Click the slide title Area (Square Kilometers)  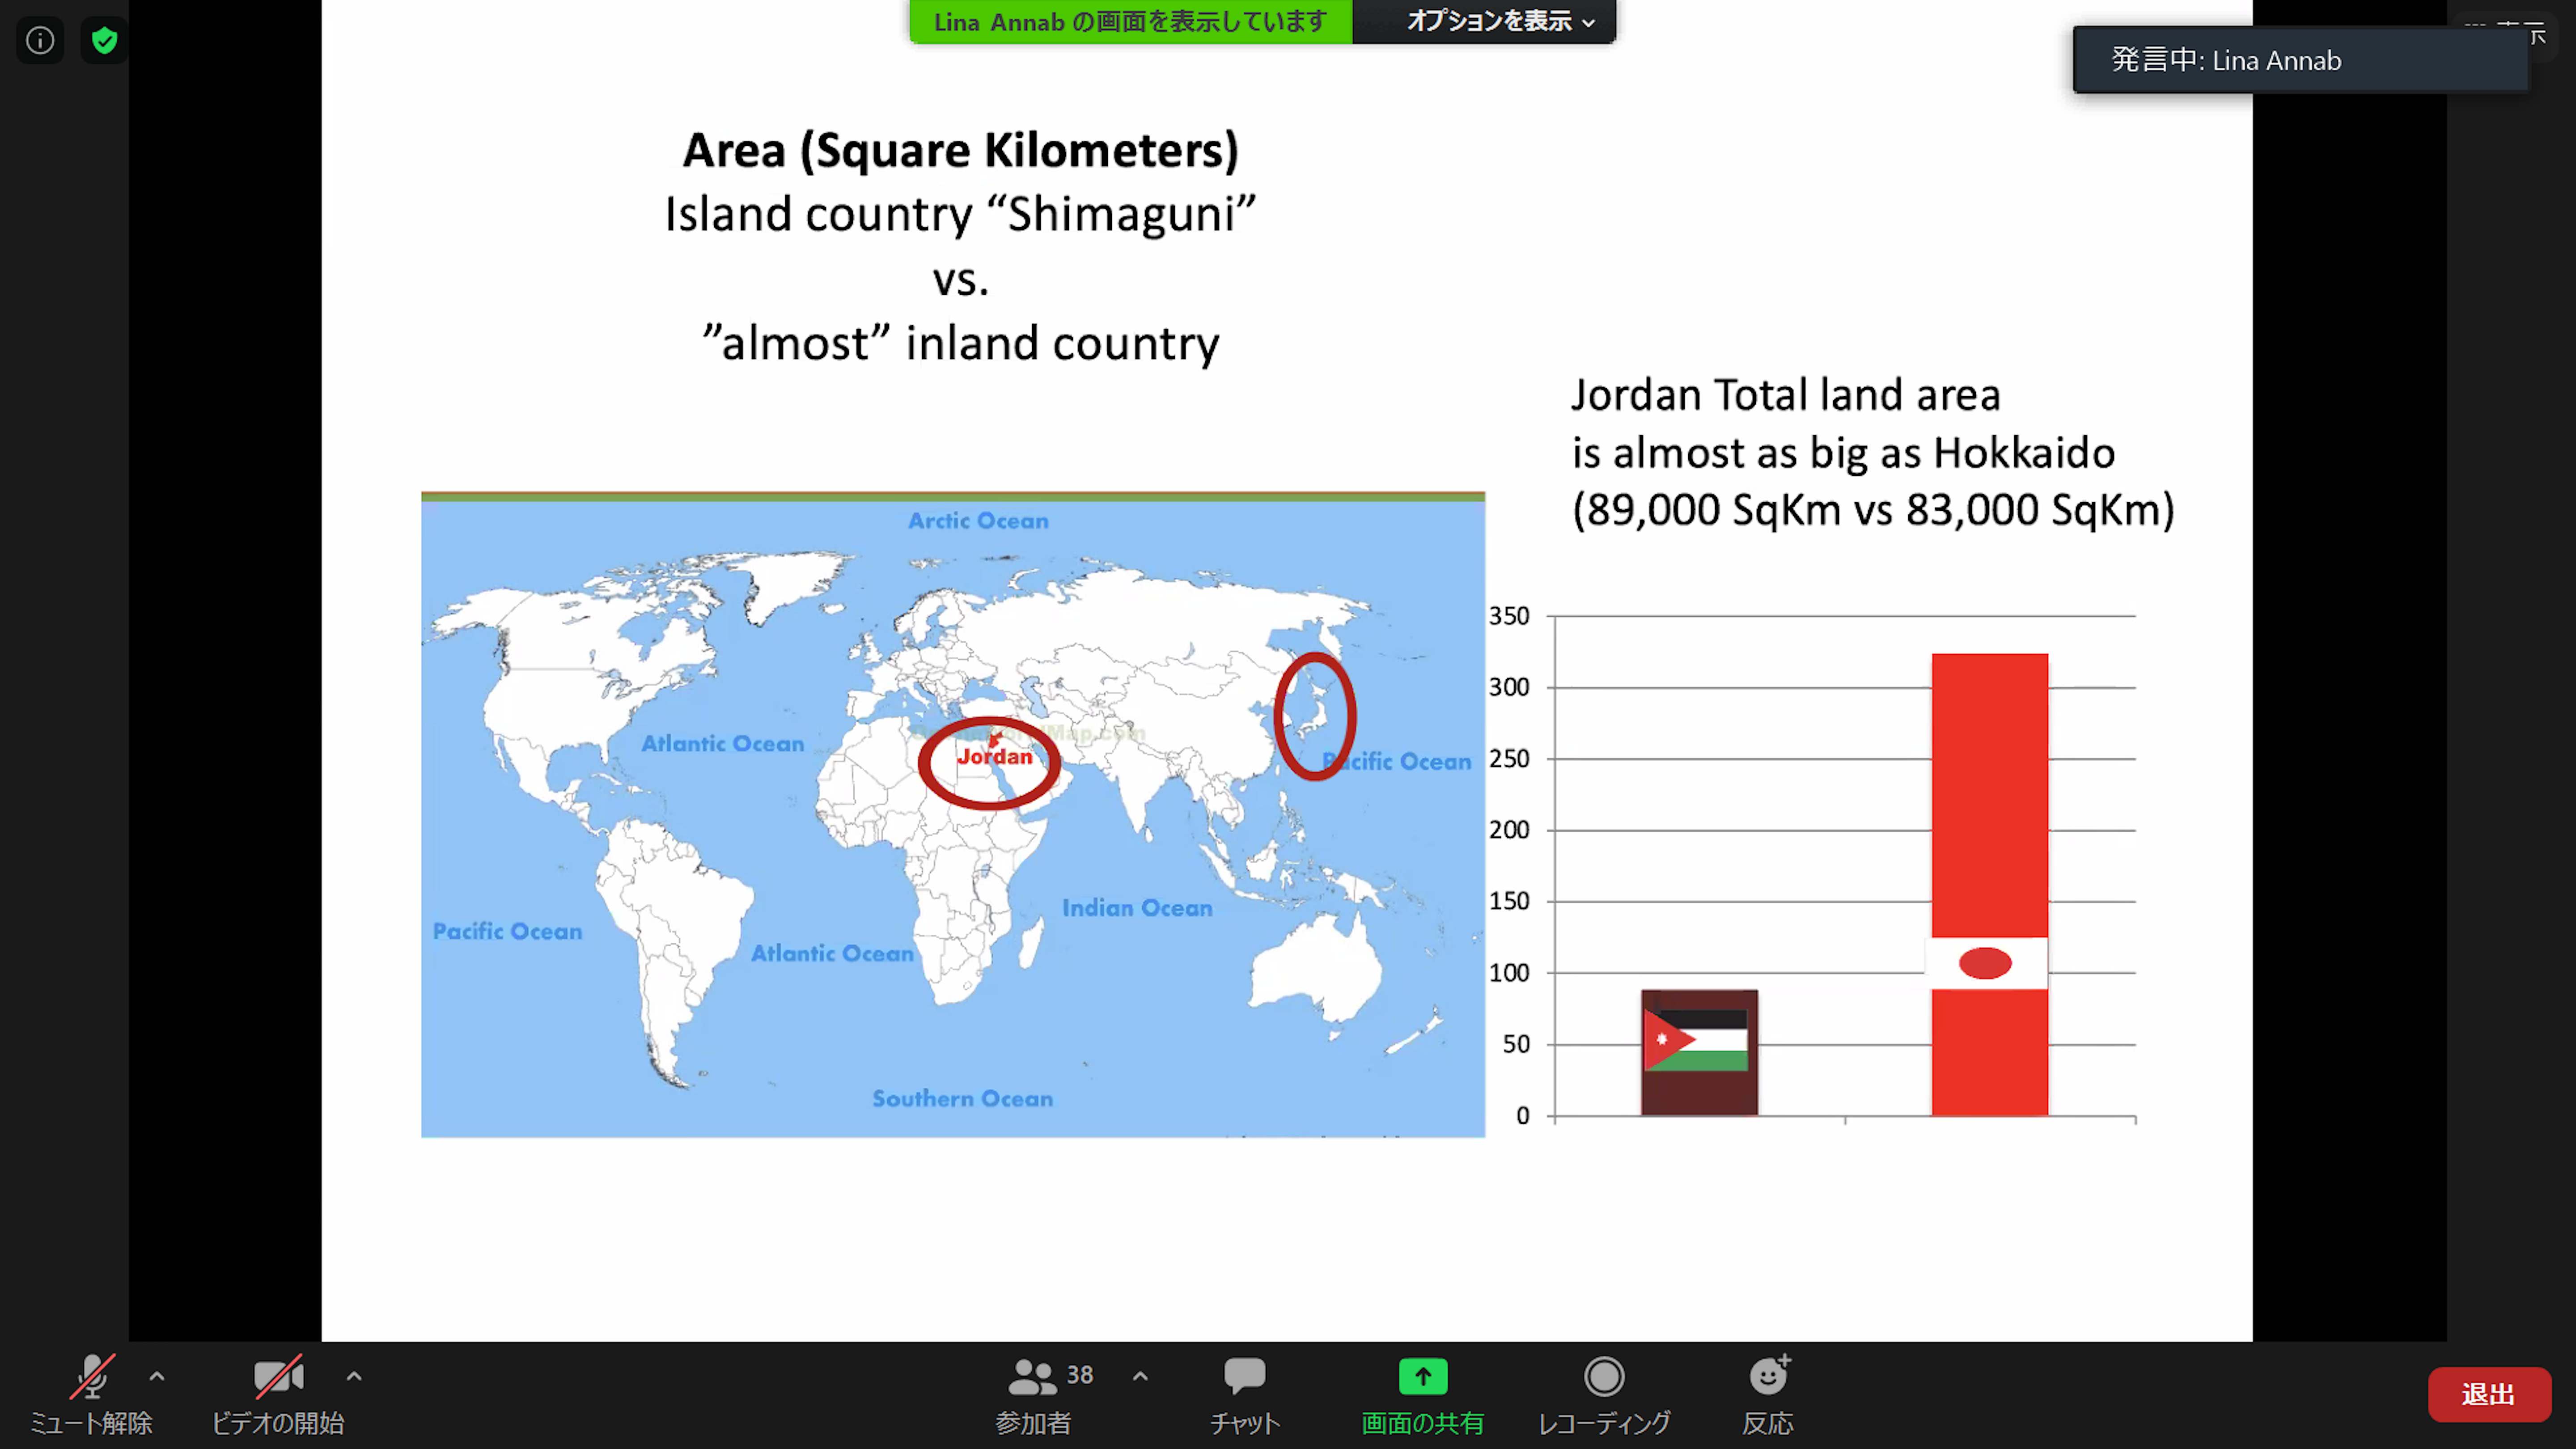[961, 151]
